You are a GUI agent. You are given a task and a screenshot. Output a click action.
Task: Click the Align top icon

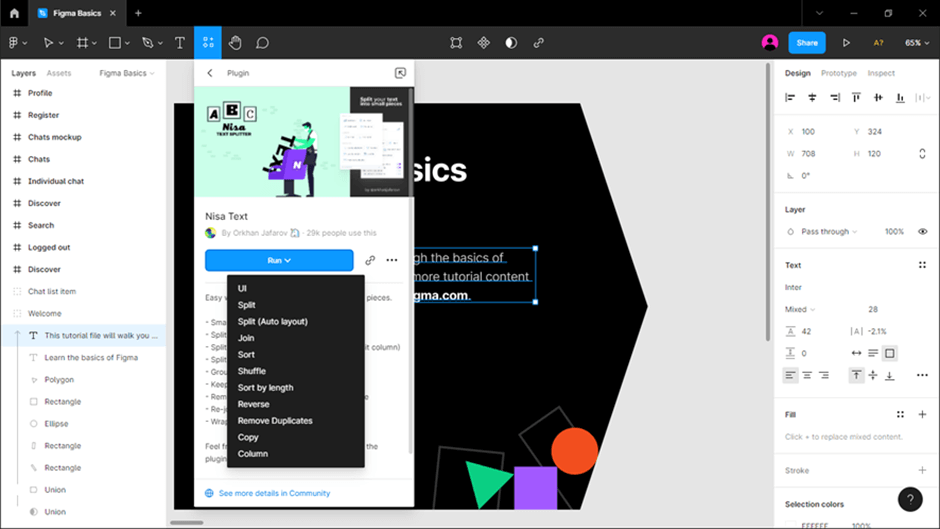pyautogui.click(x=856, y=97)
